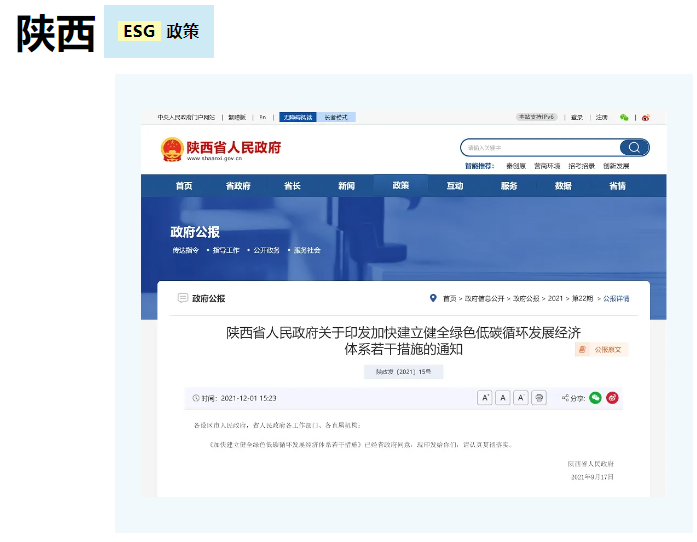697x542 pixels.
Task: Click the print page icon
Action: point(539,397)
